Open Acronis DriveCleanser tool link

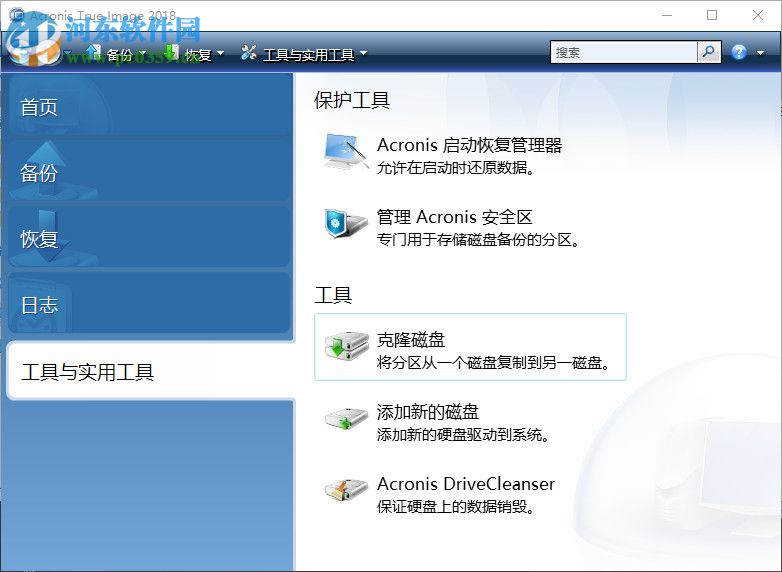[x=466, y=484]
